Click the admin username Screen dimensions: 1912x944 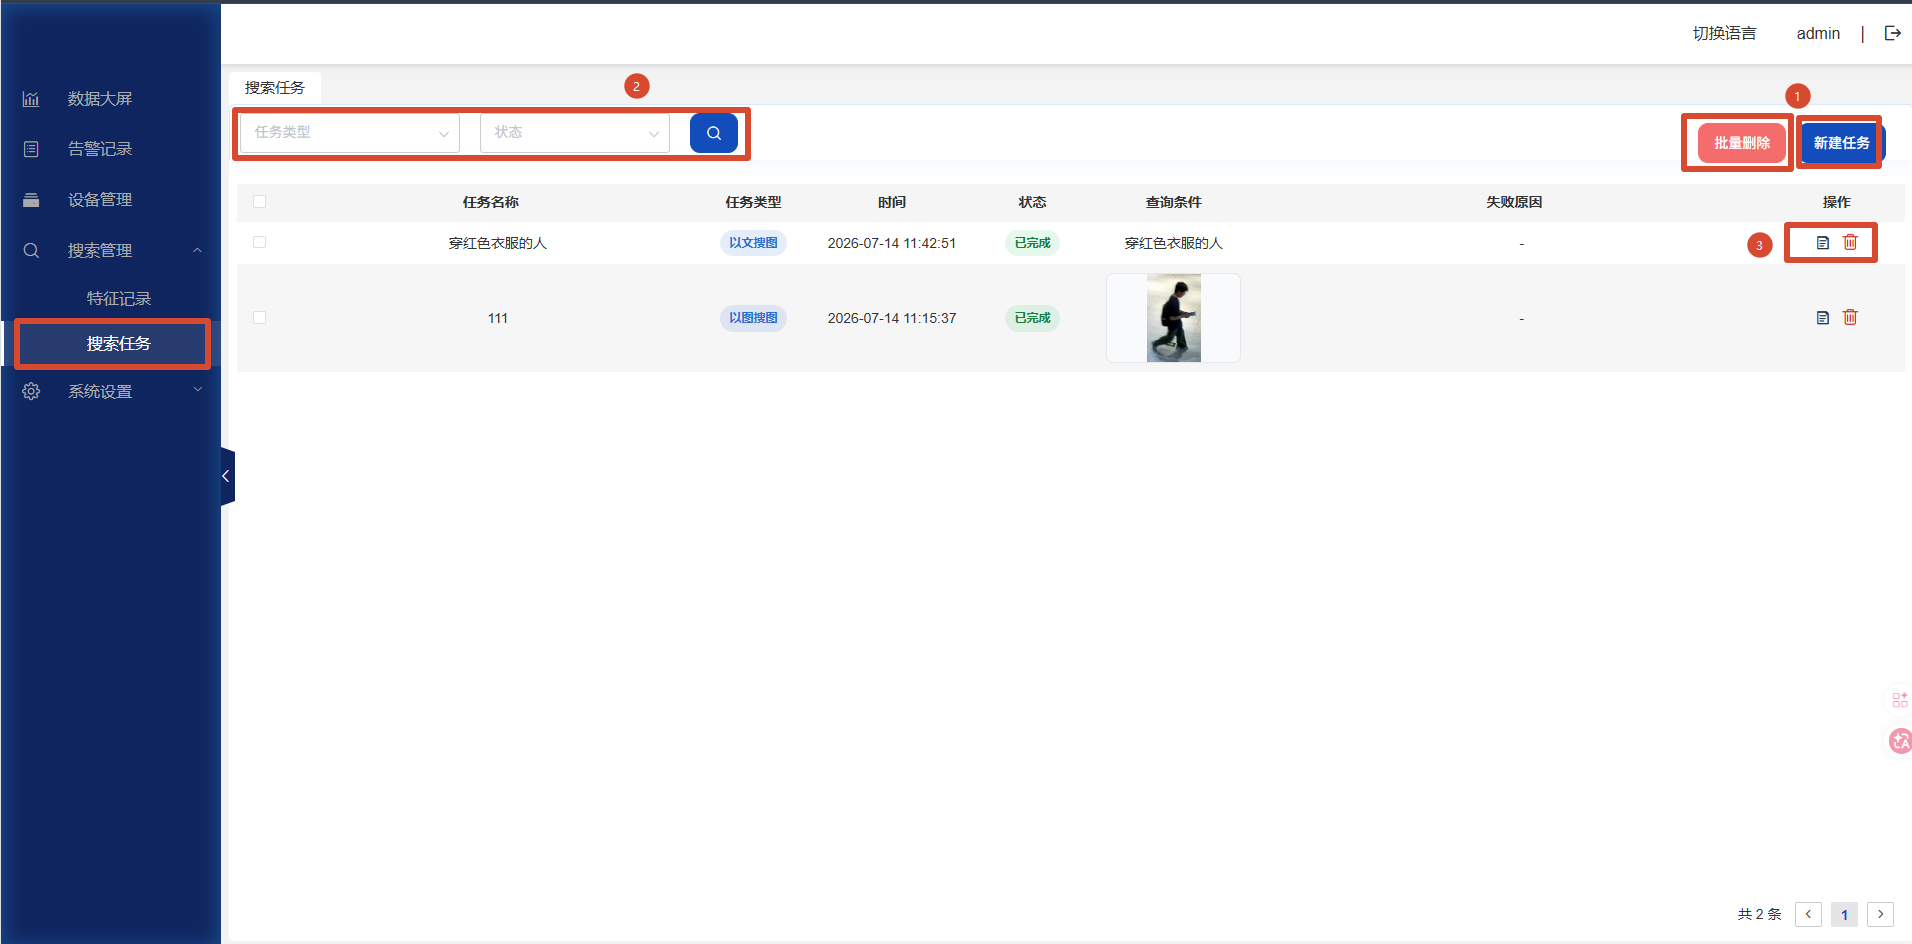[1818, 33]
